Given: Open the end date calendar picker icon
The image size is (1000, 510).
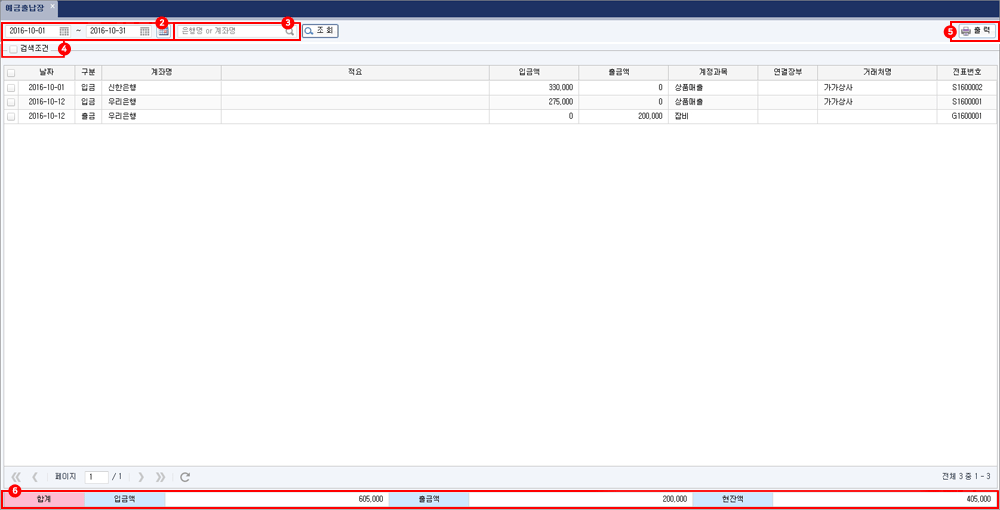Looking at the screenshot, I should 145,31.
